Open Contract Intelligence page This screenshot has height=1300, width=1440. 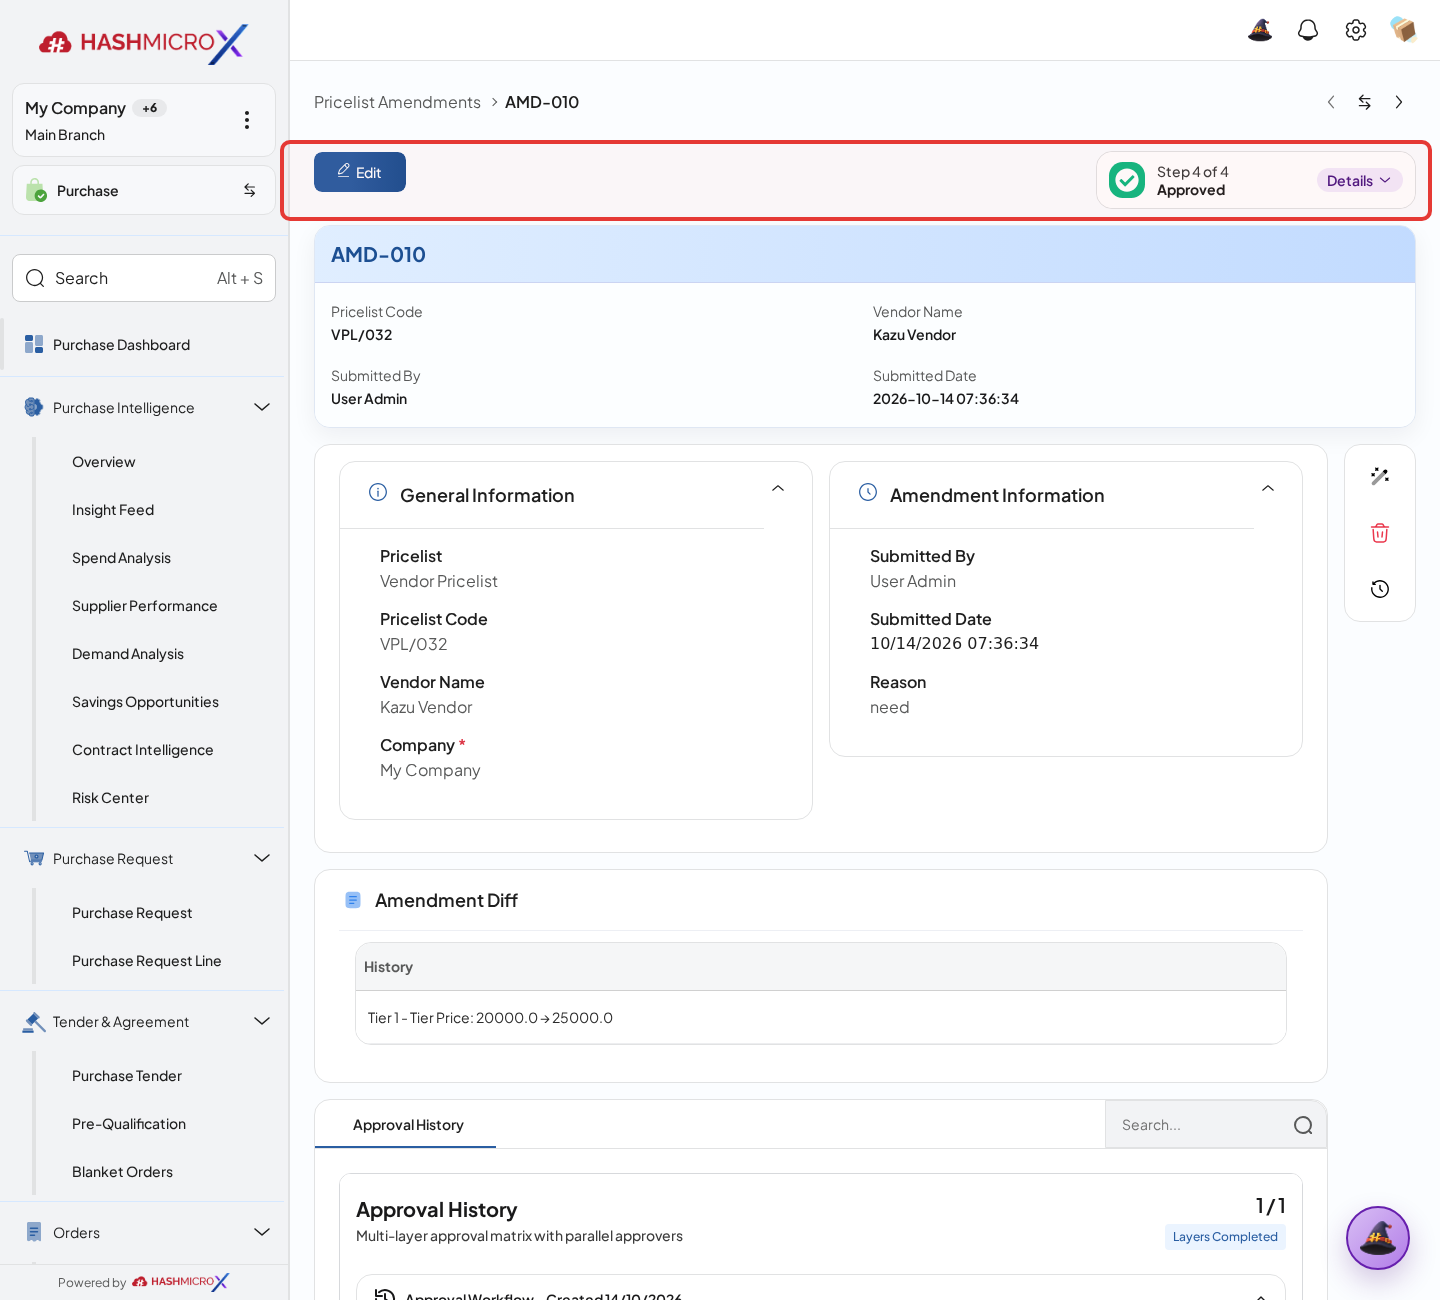(142, 750)
